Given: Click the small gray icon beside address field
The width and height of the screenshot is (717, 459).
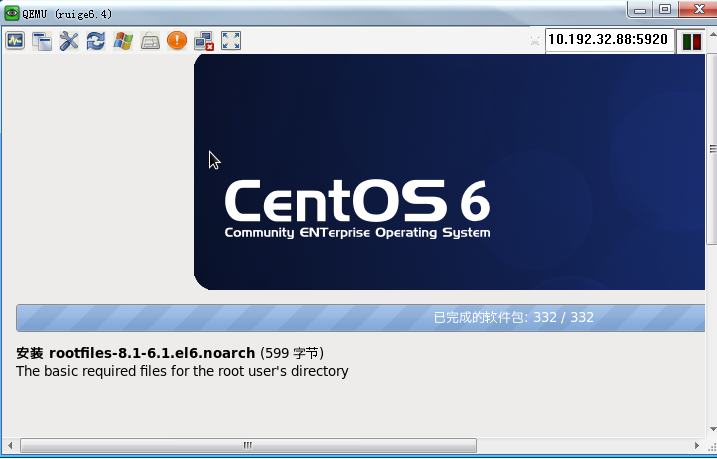Looking at the screenshot, I should pyautogui.click(x=535, y=41).
